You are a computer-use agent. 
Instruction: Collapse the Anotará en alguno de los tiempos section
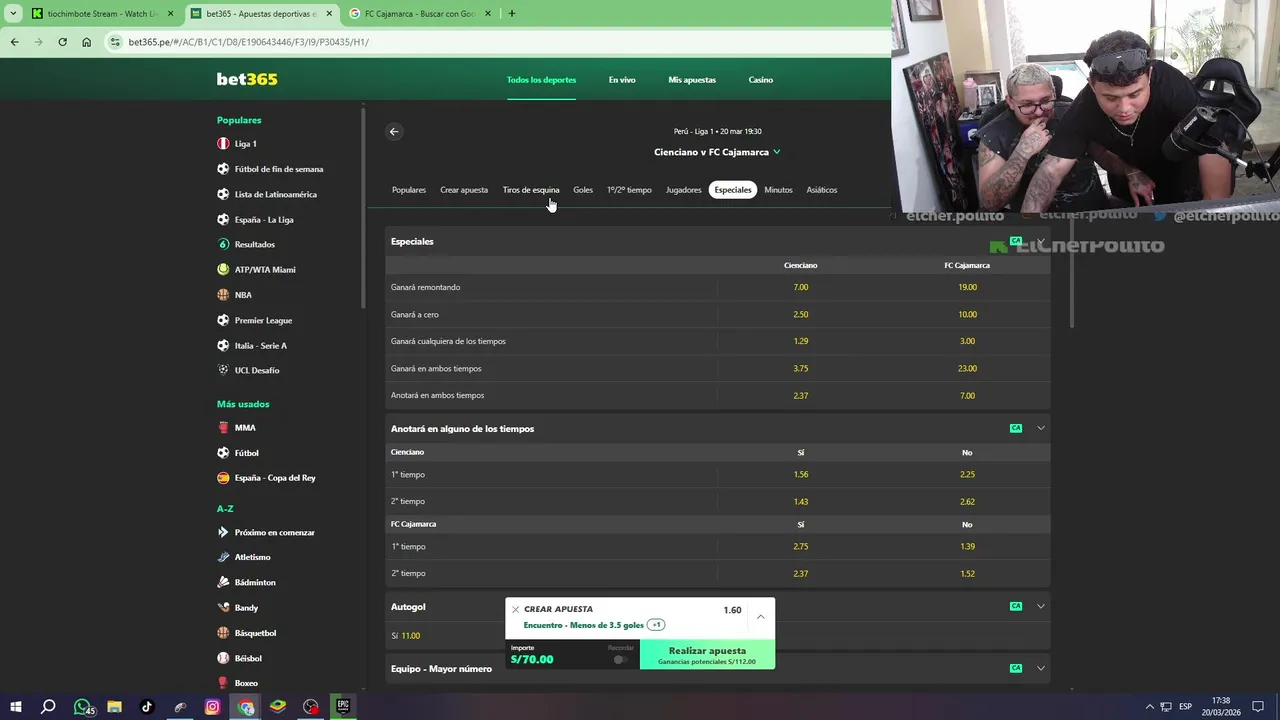coord(1041,428)
